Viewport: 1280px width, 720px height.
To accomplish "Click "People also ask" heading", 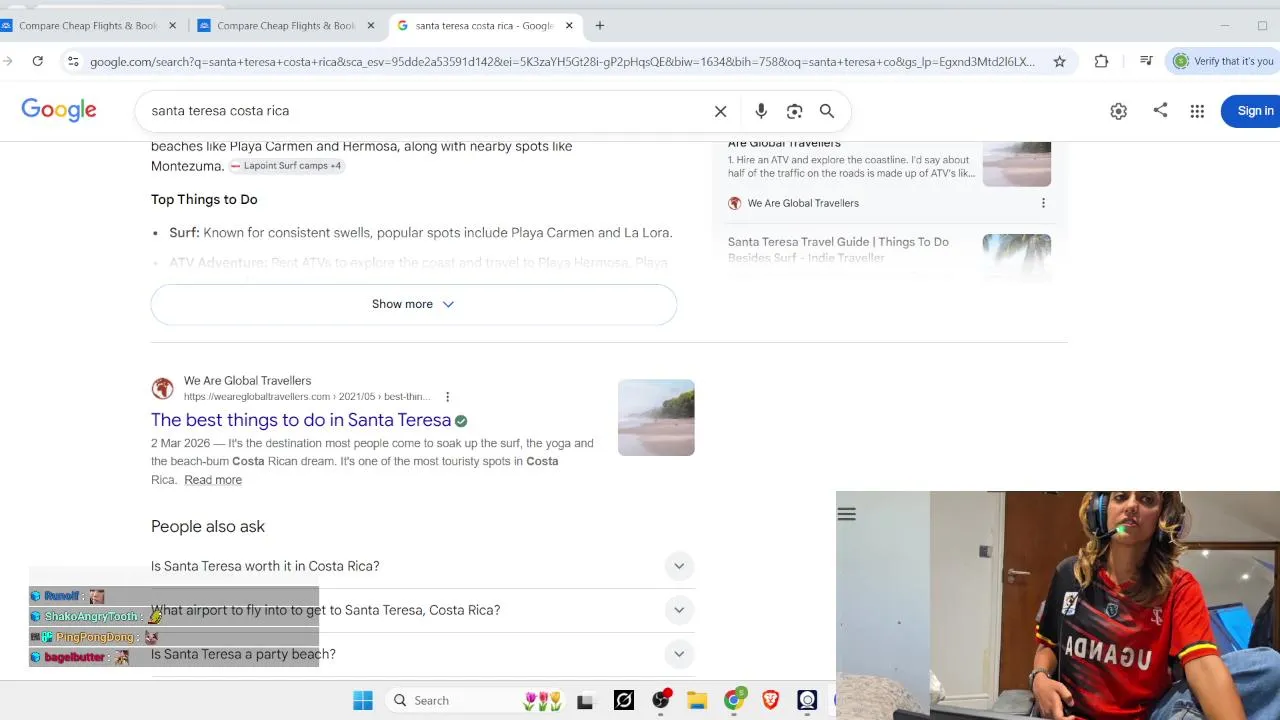I will point(208,526).
